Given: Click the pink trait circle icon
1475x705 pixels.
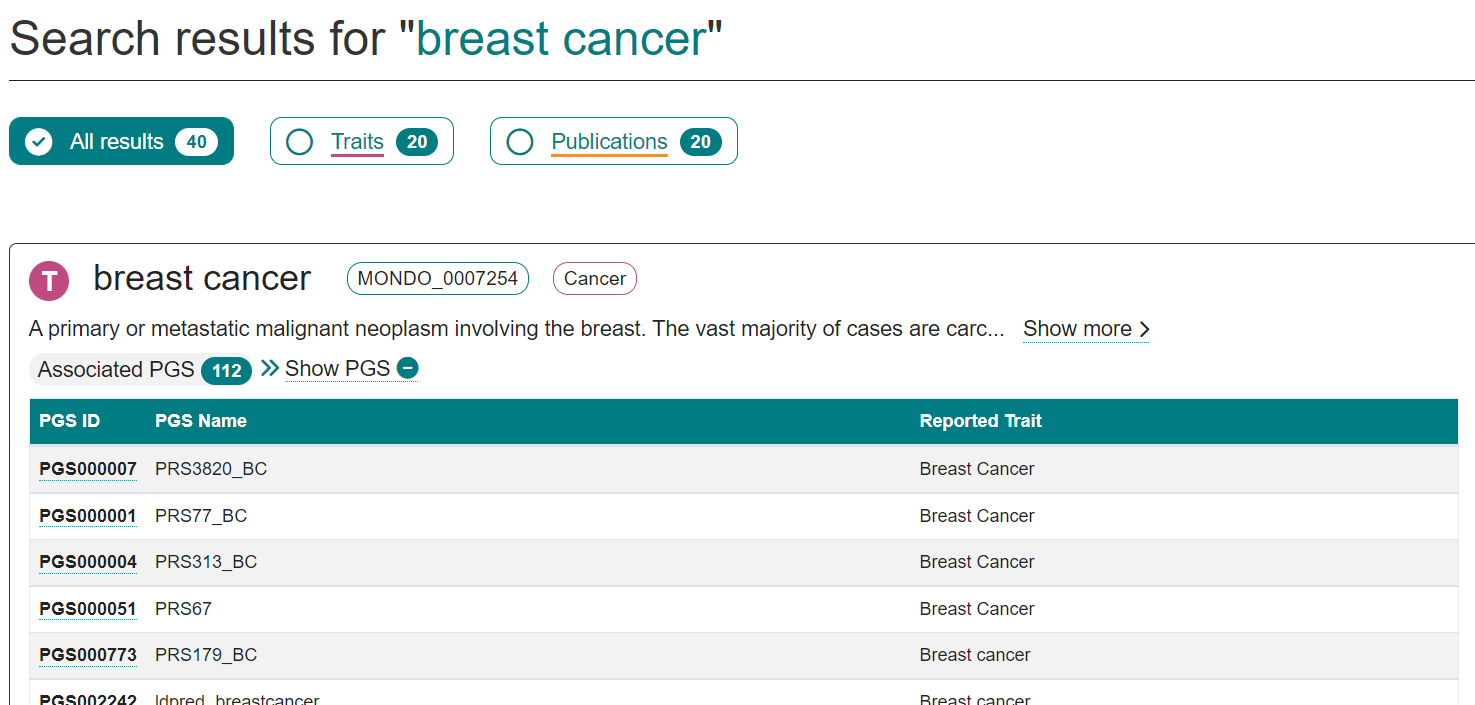Looking at the screenshot, I should coord(48,279).
